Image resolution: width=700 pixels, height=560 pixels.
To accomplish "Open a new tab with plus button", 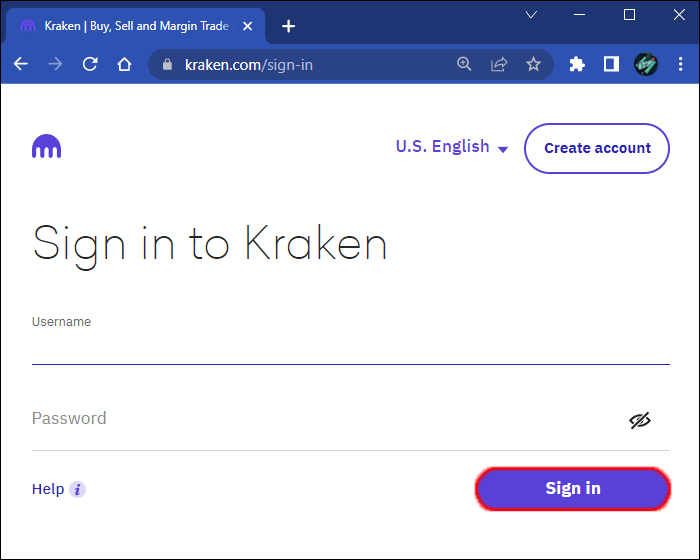I will pyautogui.click(x=288, y=26).
